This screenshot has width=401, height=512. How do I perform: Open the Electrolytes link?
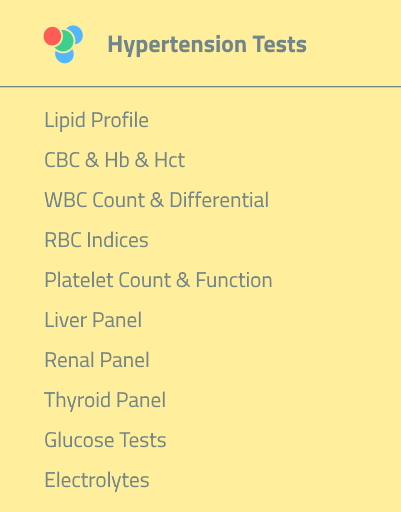click(x=97, y=480)
